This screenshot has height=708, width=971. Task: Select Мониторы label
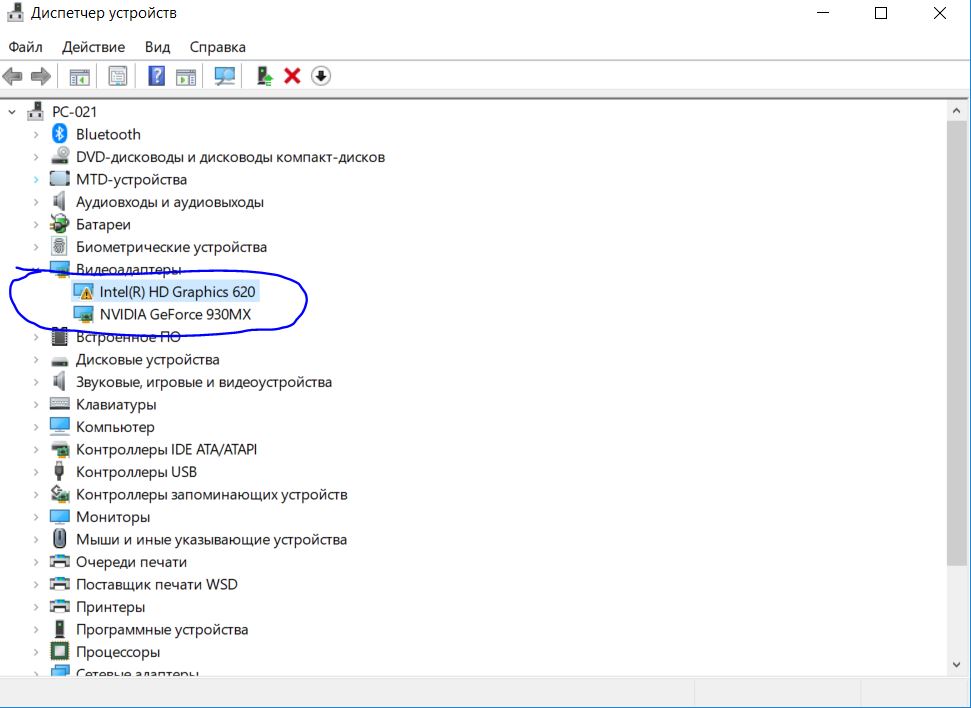[x=113, y=517]
